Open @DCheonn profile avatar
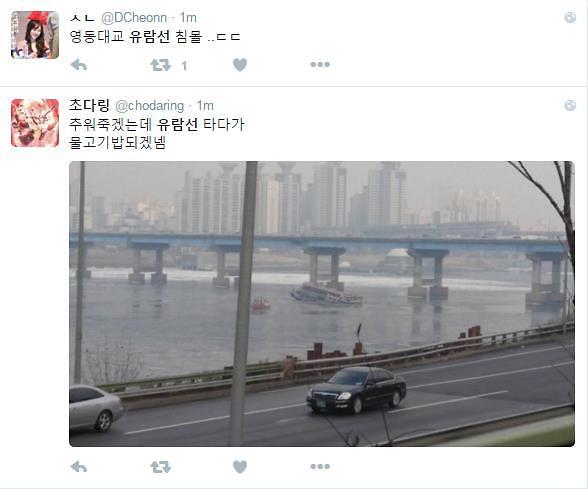This screenshot has height=489, width=588. point(35,35)
